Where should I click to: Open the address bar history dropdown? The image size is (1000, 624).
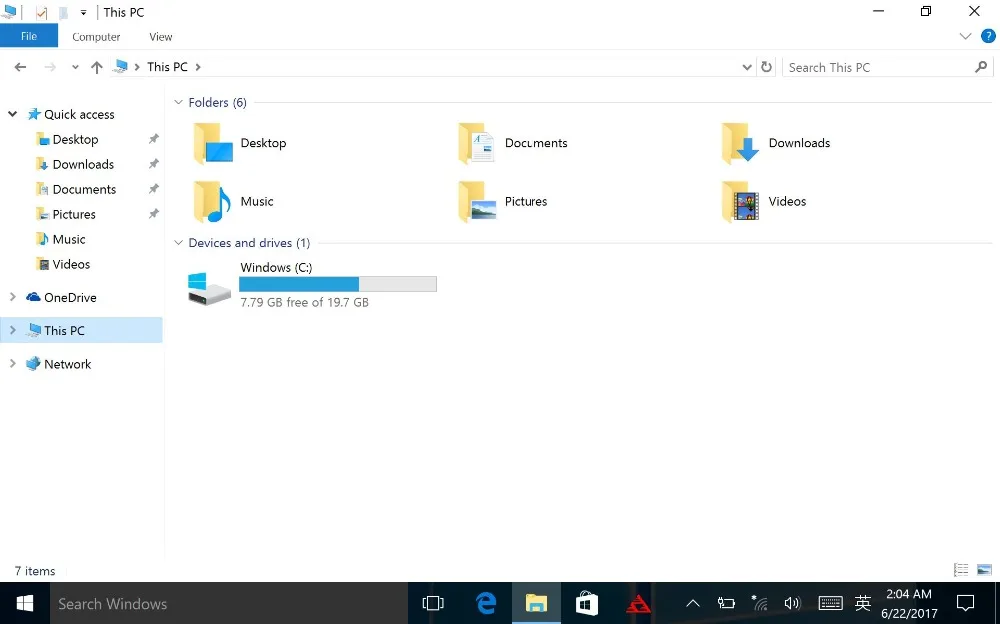pyautogui.click(x=747, y=67)
